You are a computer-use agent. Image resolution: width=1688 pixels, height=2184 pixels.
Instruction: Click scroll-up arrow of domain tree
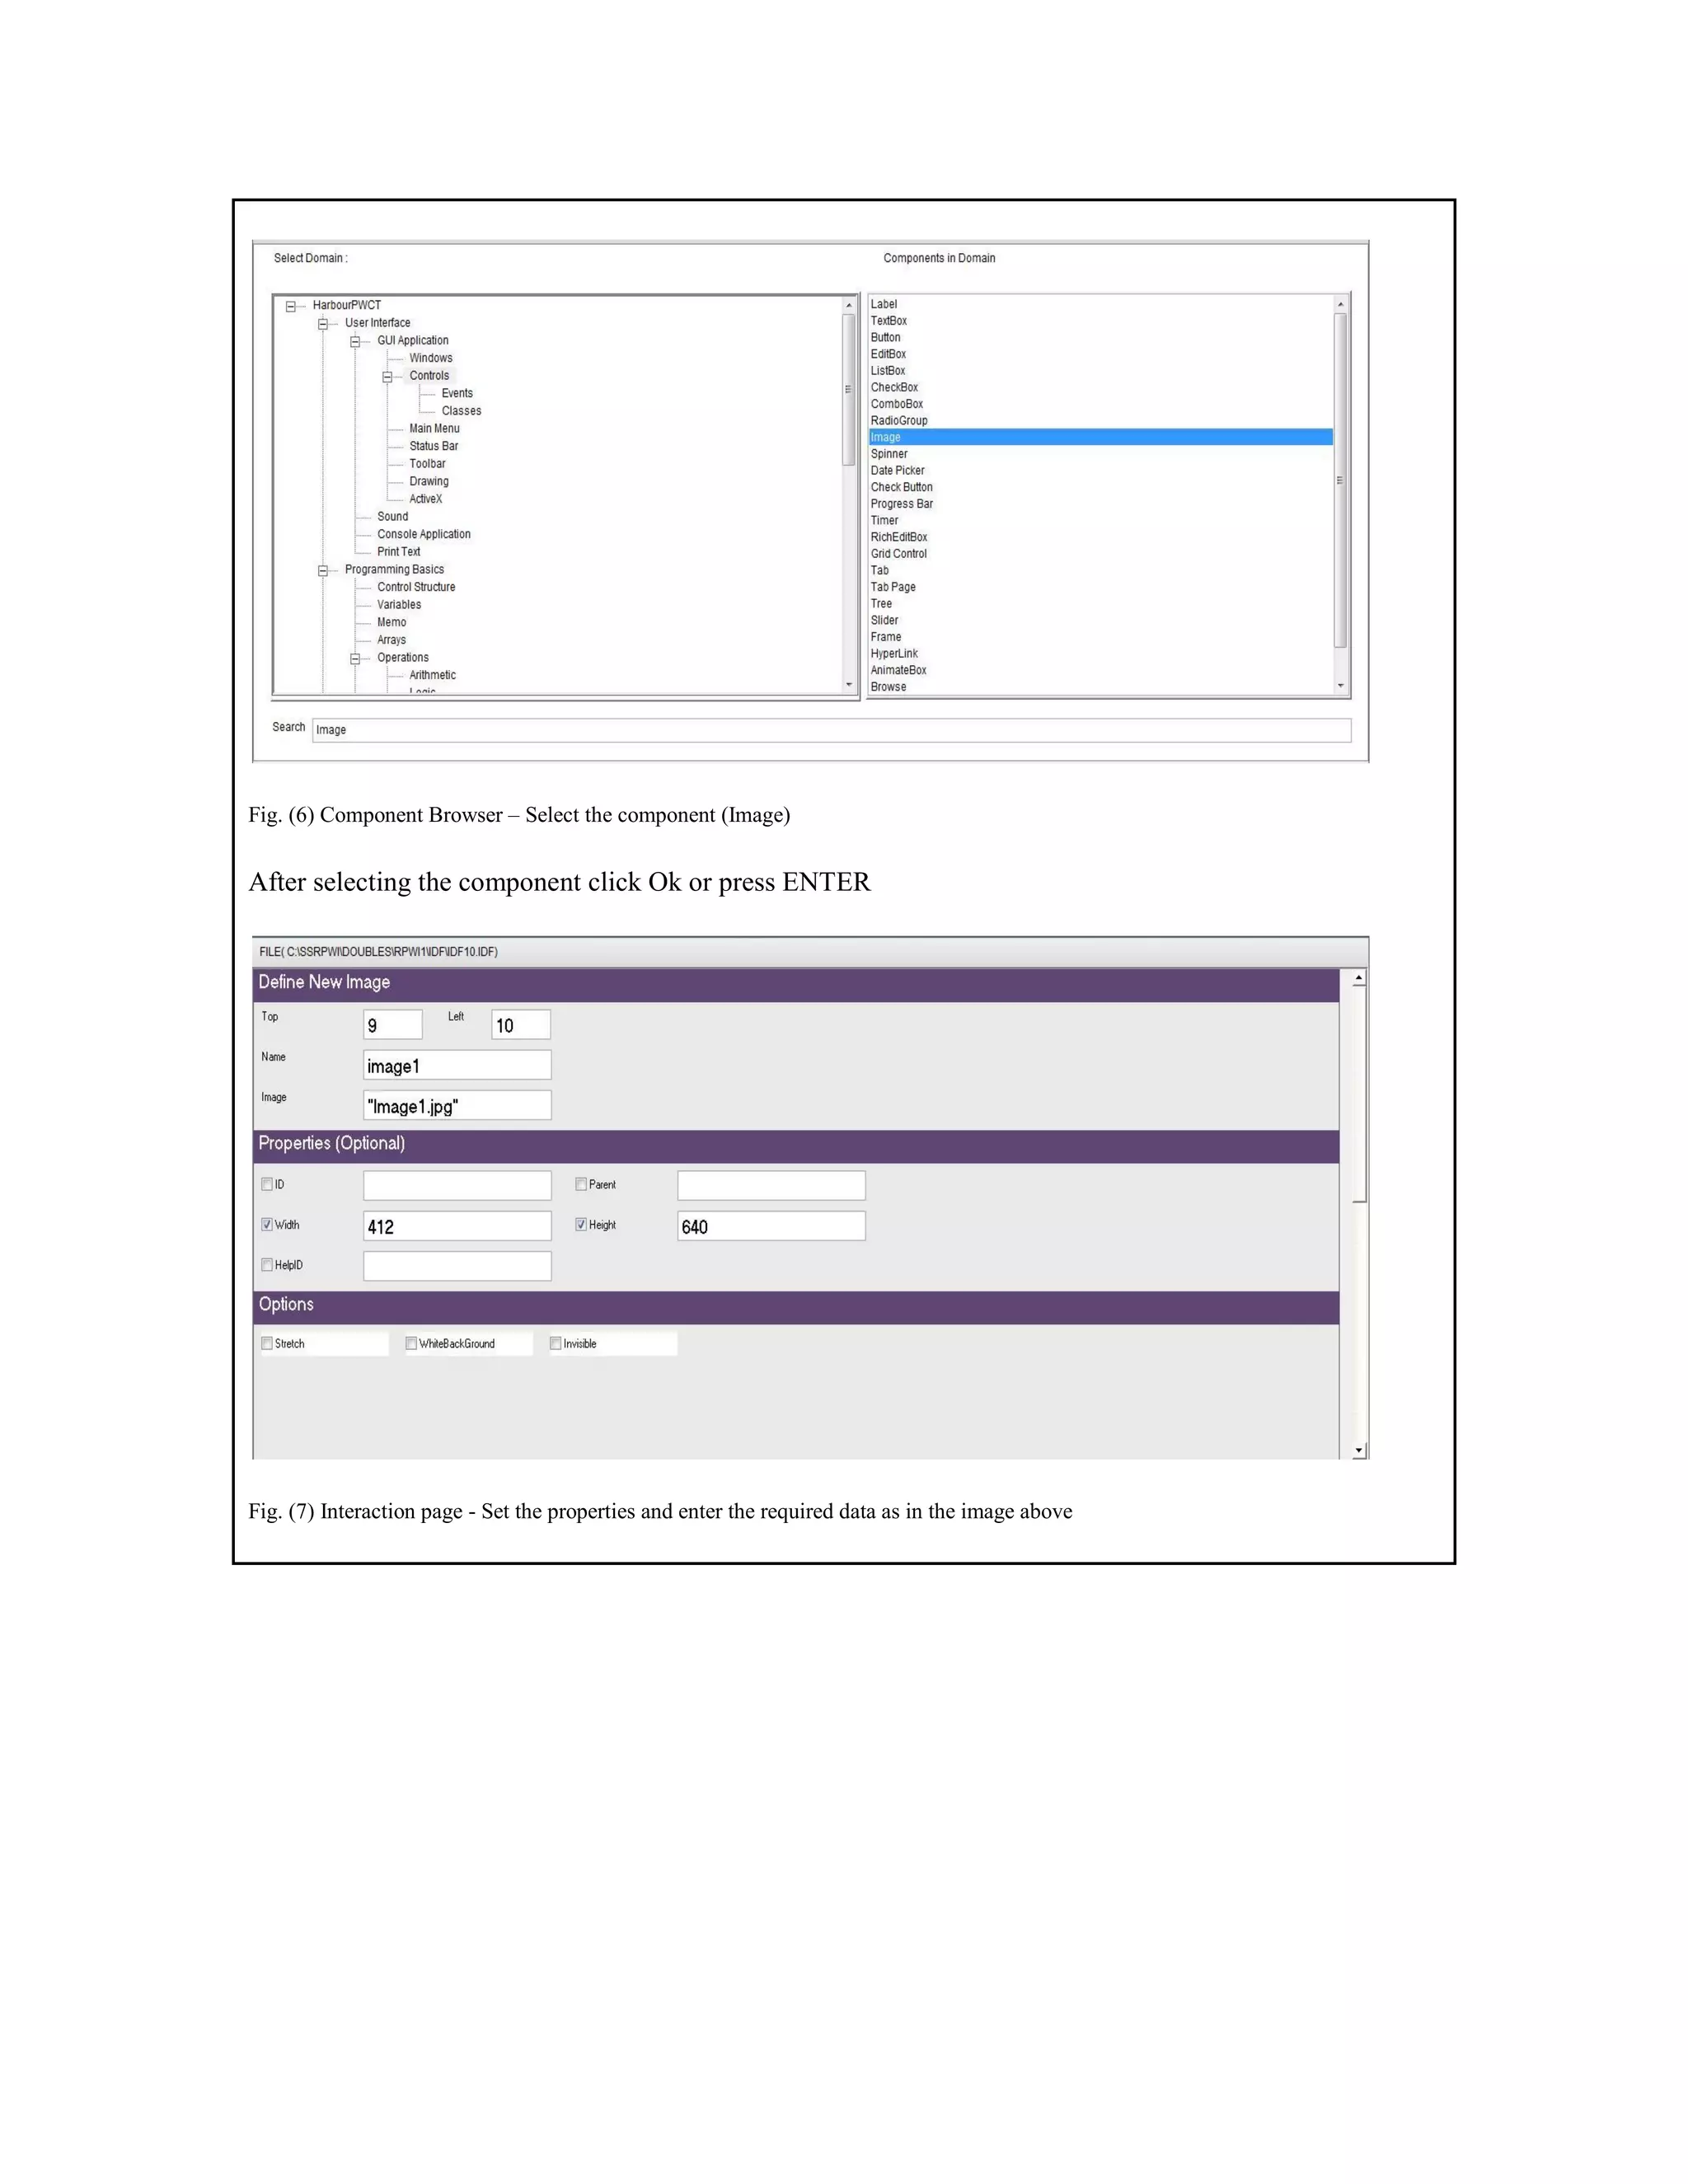click(849, 305)
